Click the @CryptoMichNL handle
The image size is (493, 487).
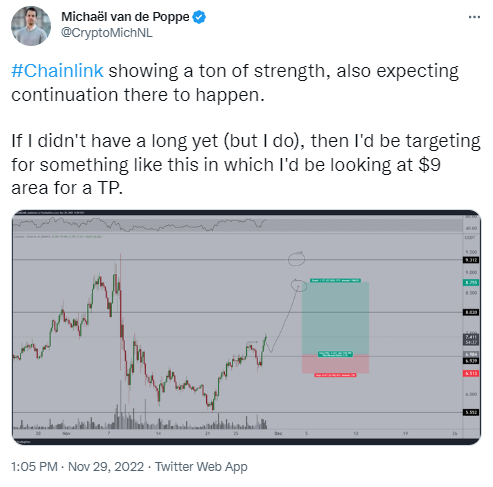[107, 33]
